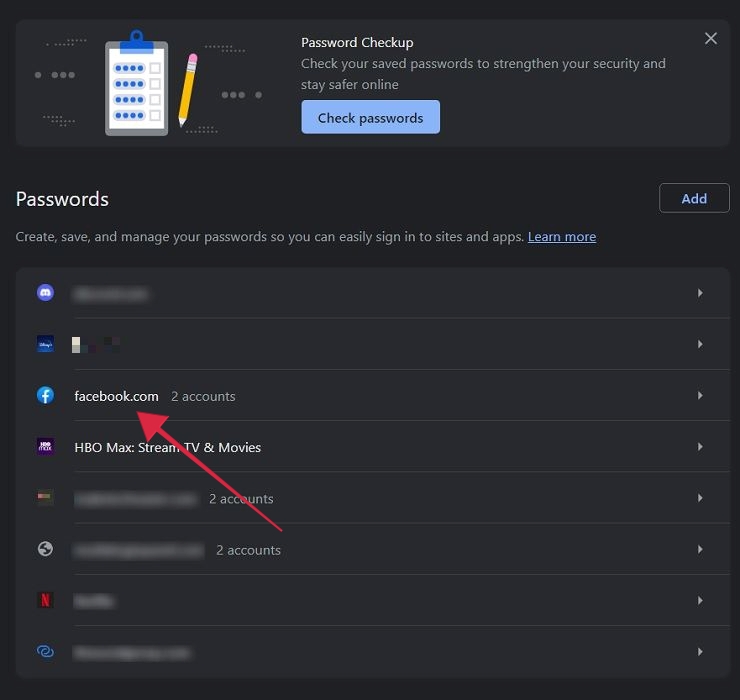Click the blue chain-link site icon
The image size is (740, 700).
pos(45,652)
